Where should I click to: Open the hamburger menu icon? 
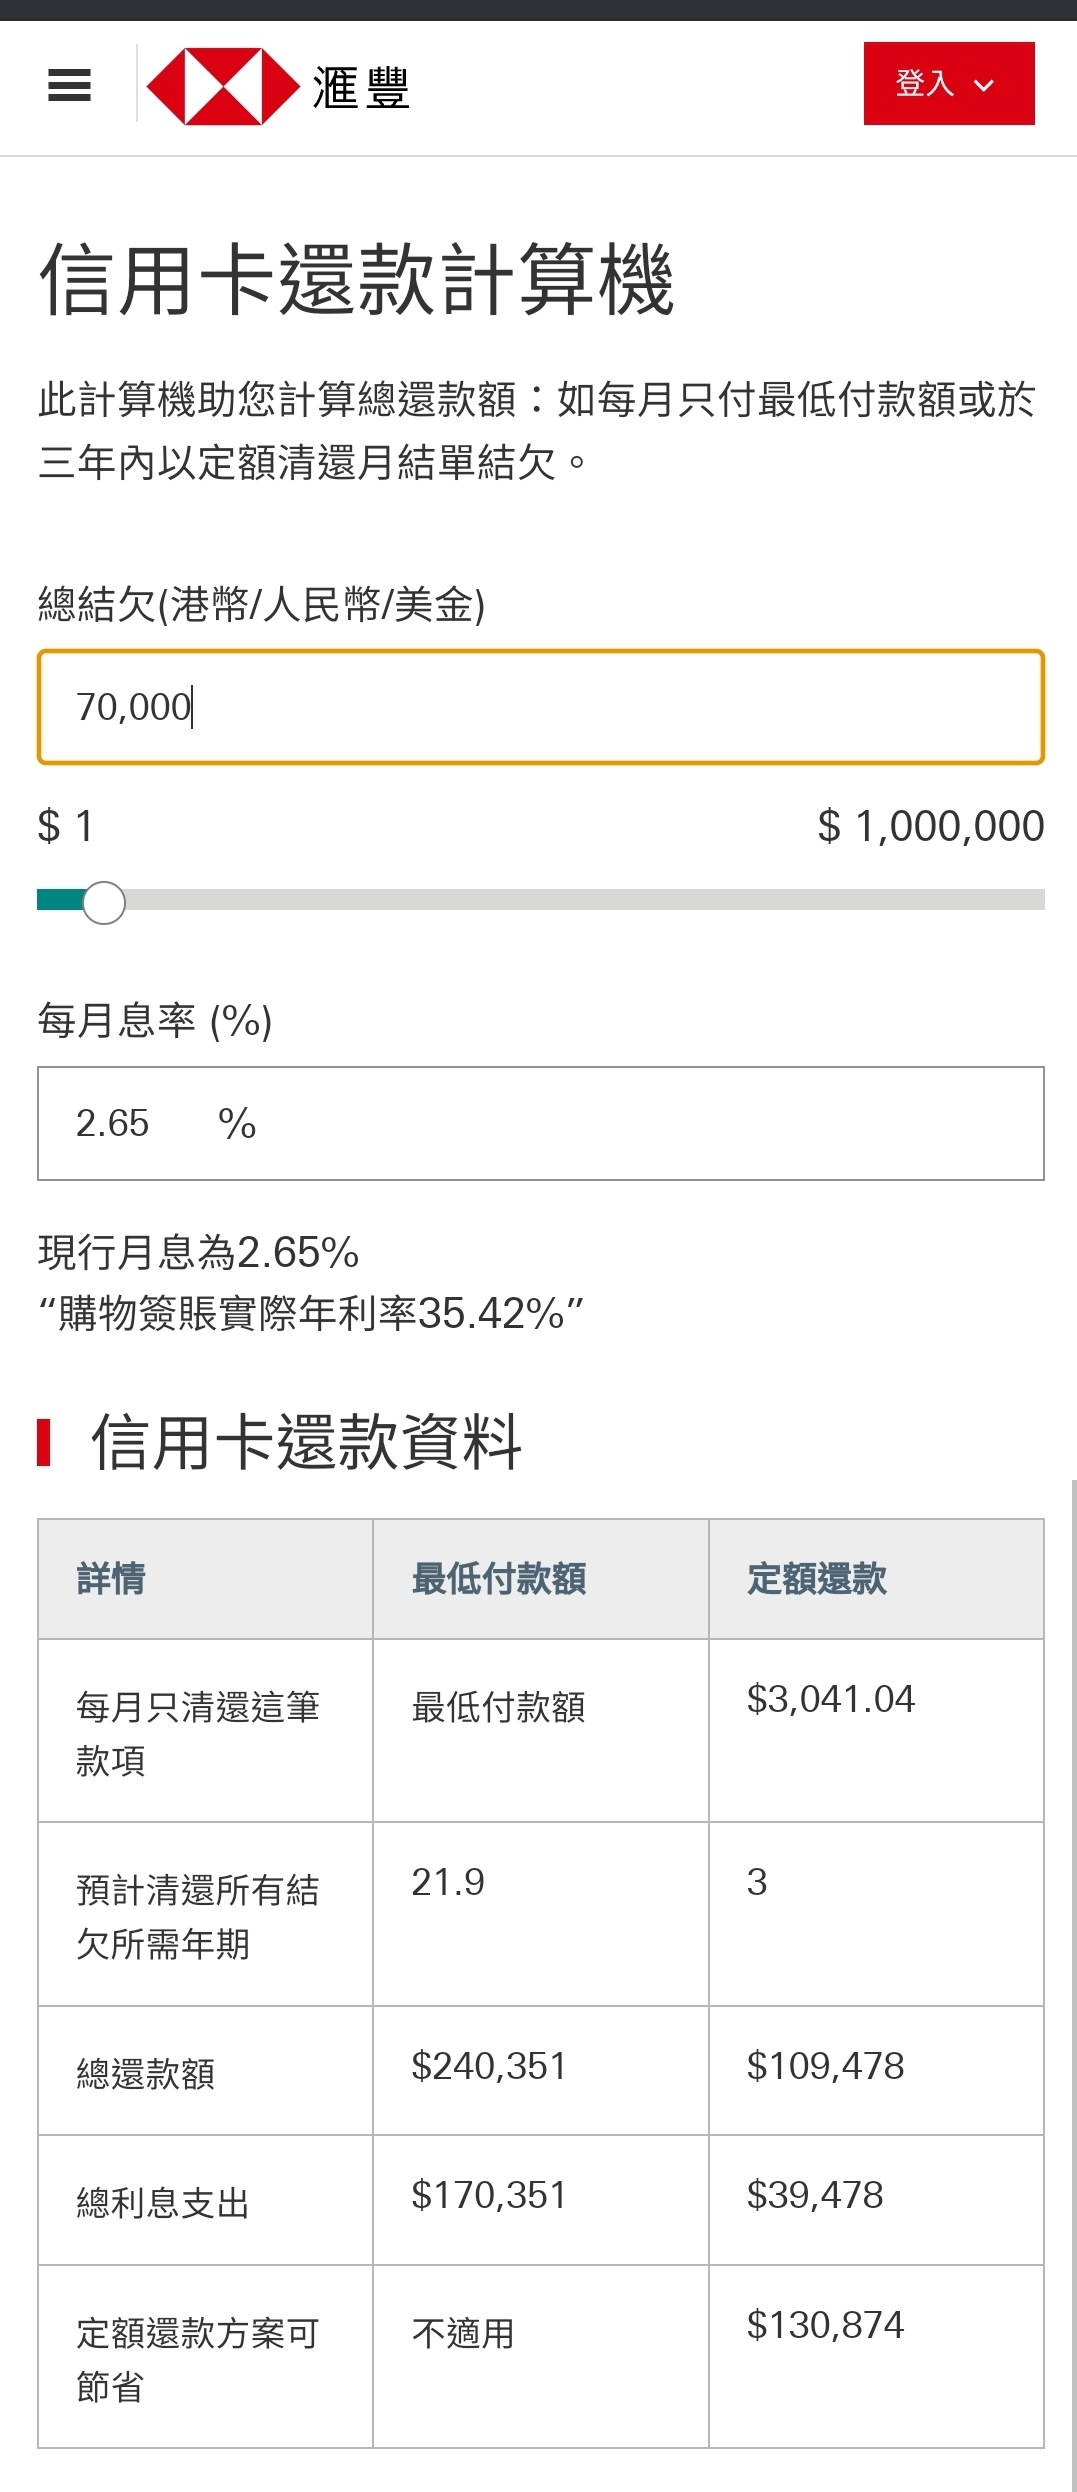click(x=69, y=85)
